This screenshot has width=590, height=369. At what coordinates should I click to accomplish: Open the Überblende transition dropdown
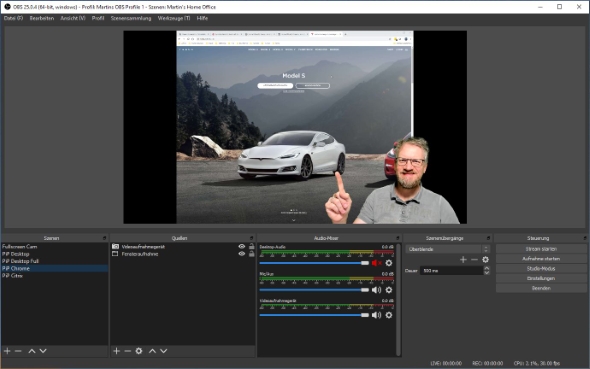click(x=447, y=249)
